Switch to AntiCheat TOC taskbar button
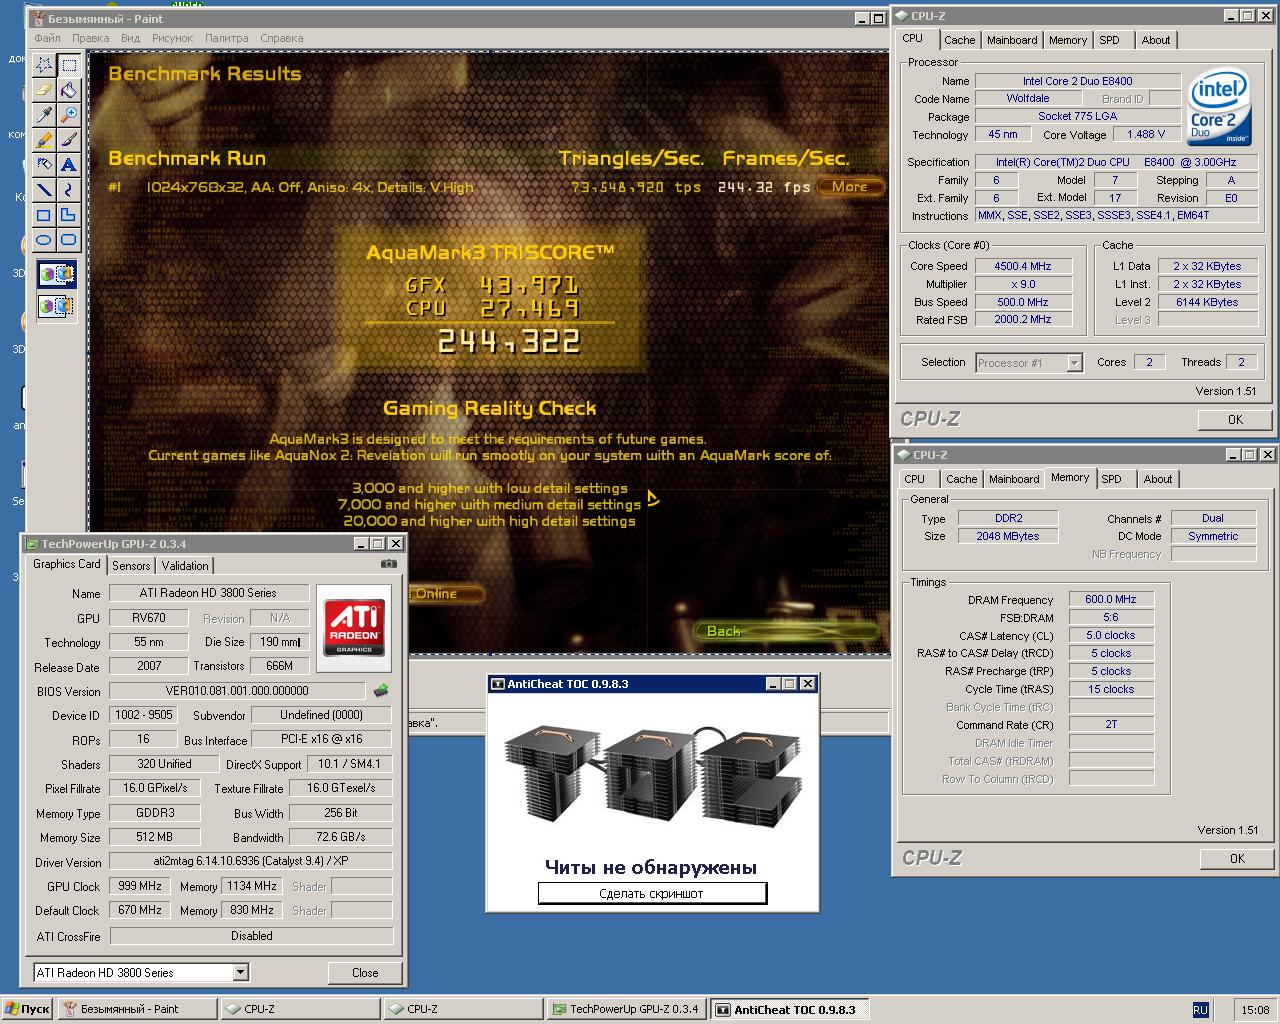The image size is (1280, 1024). [790, 1009]
